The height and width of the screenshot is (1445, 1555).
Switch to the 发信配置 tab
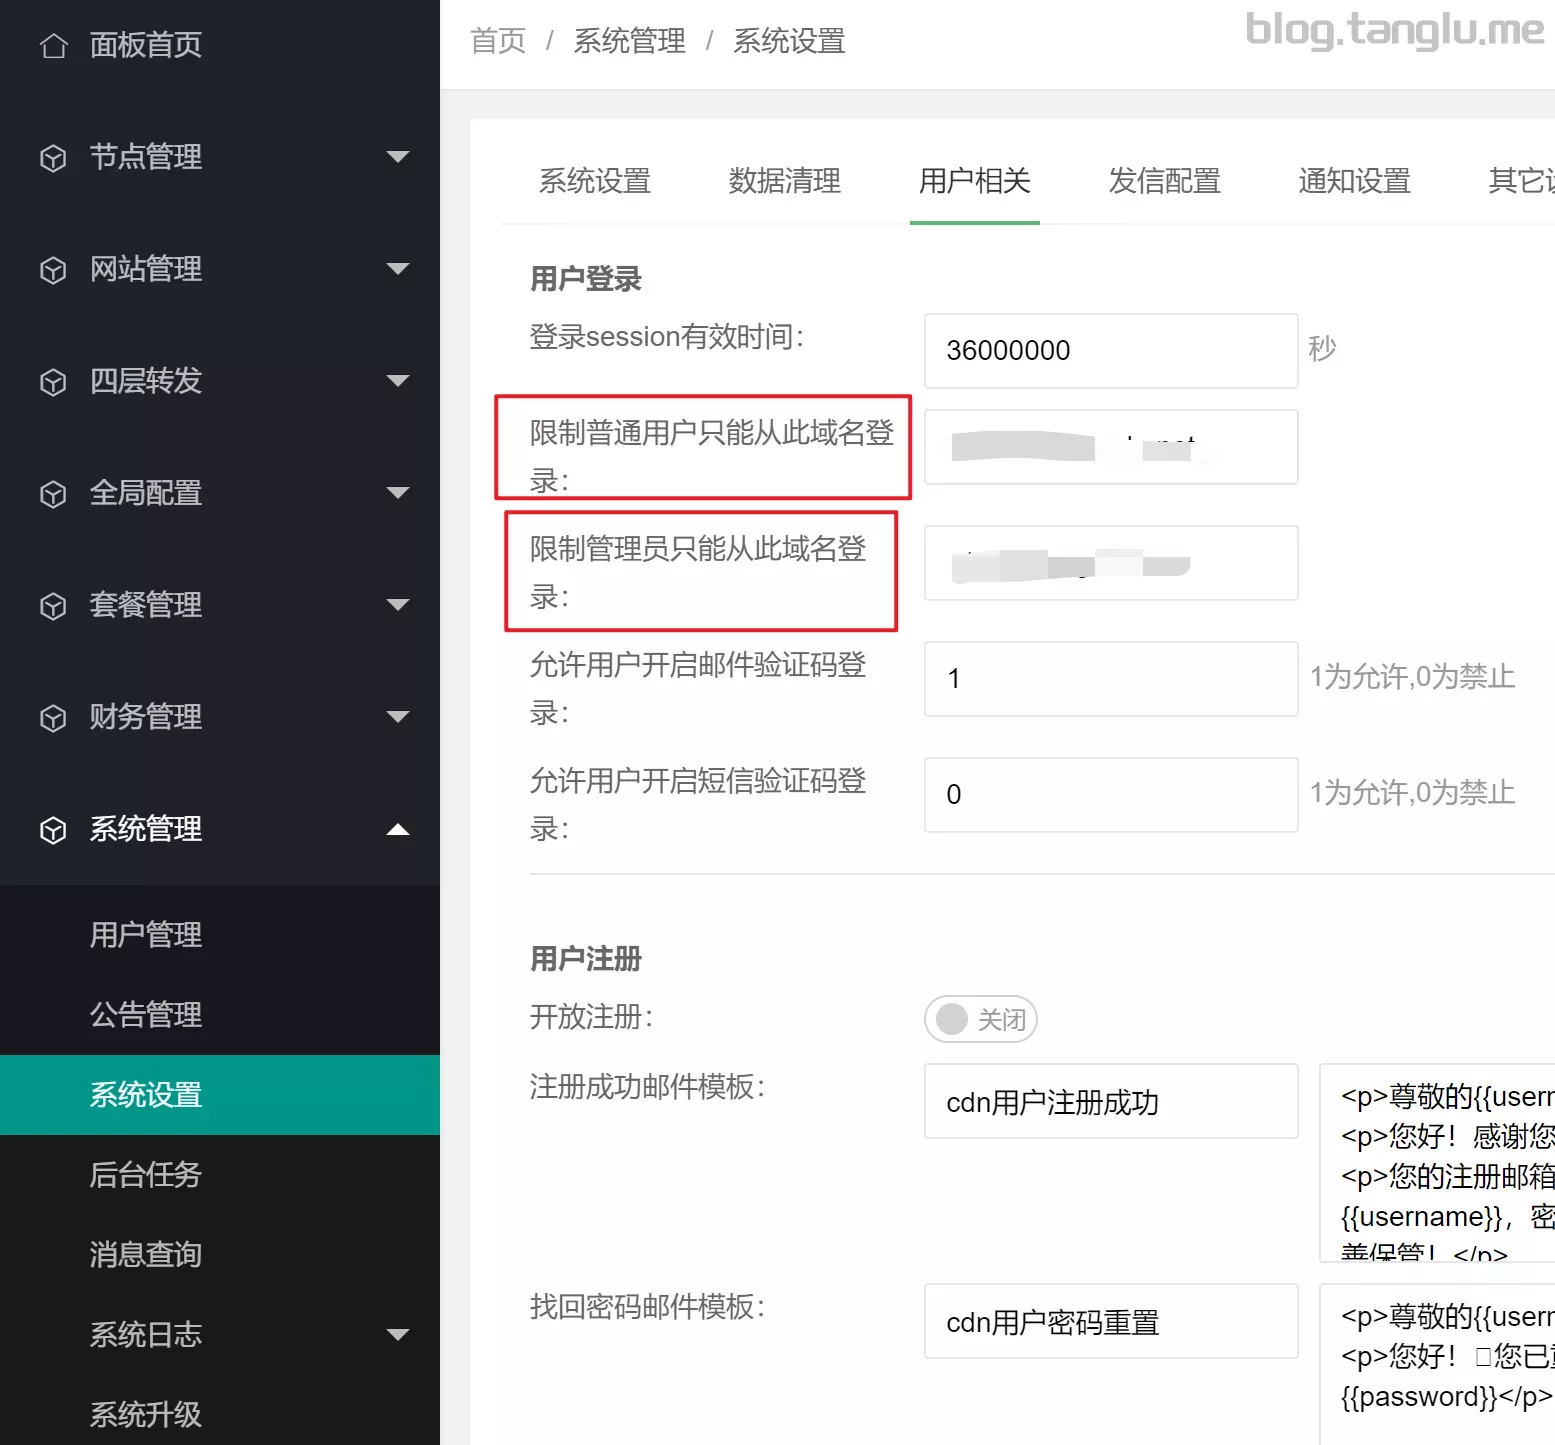pos(1164,181)
